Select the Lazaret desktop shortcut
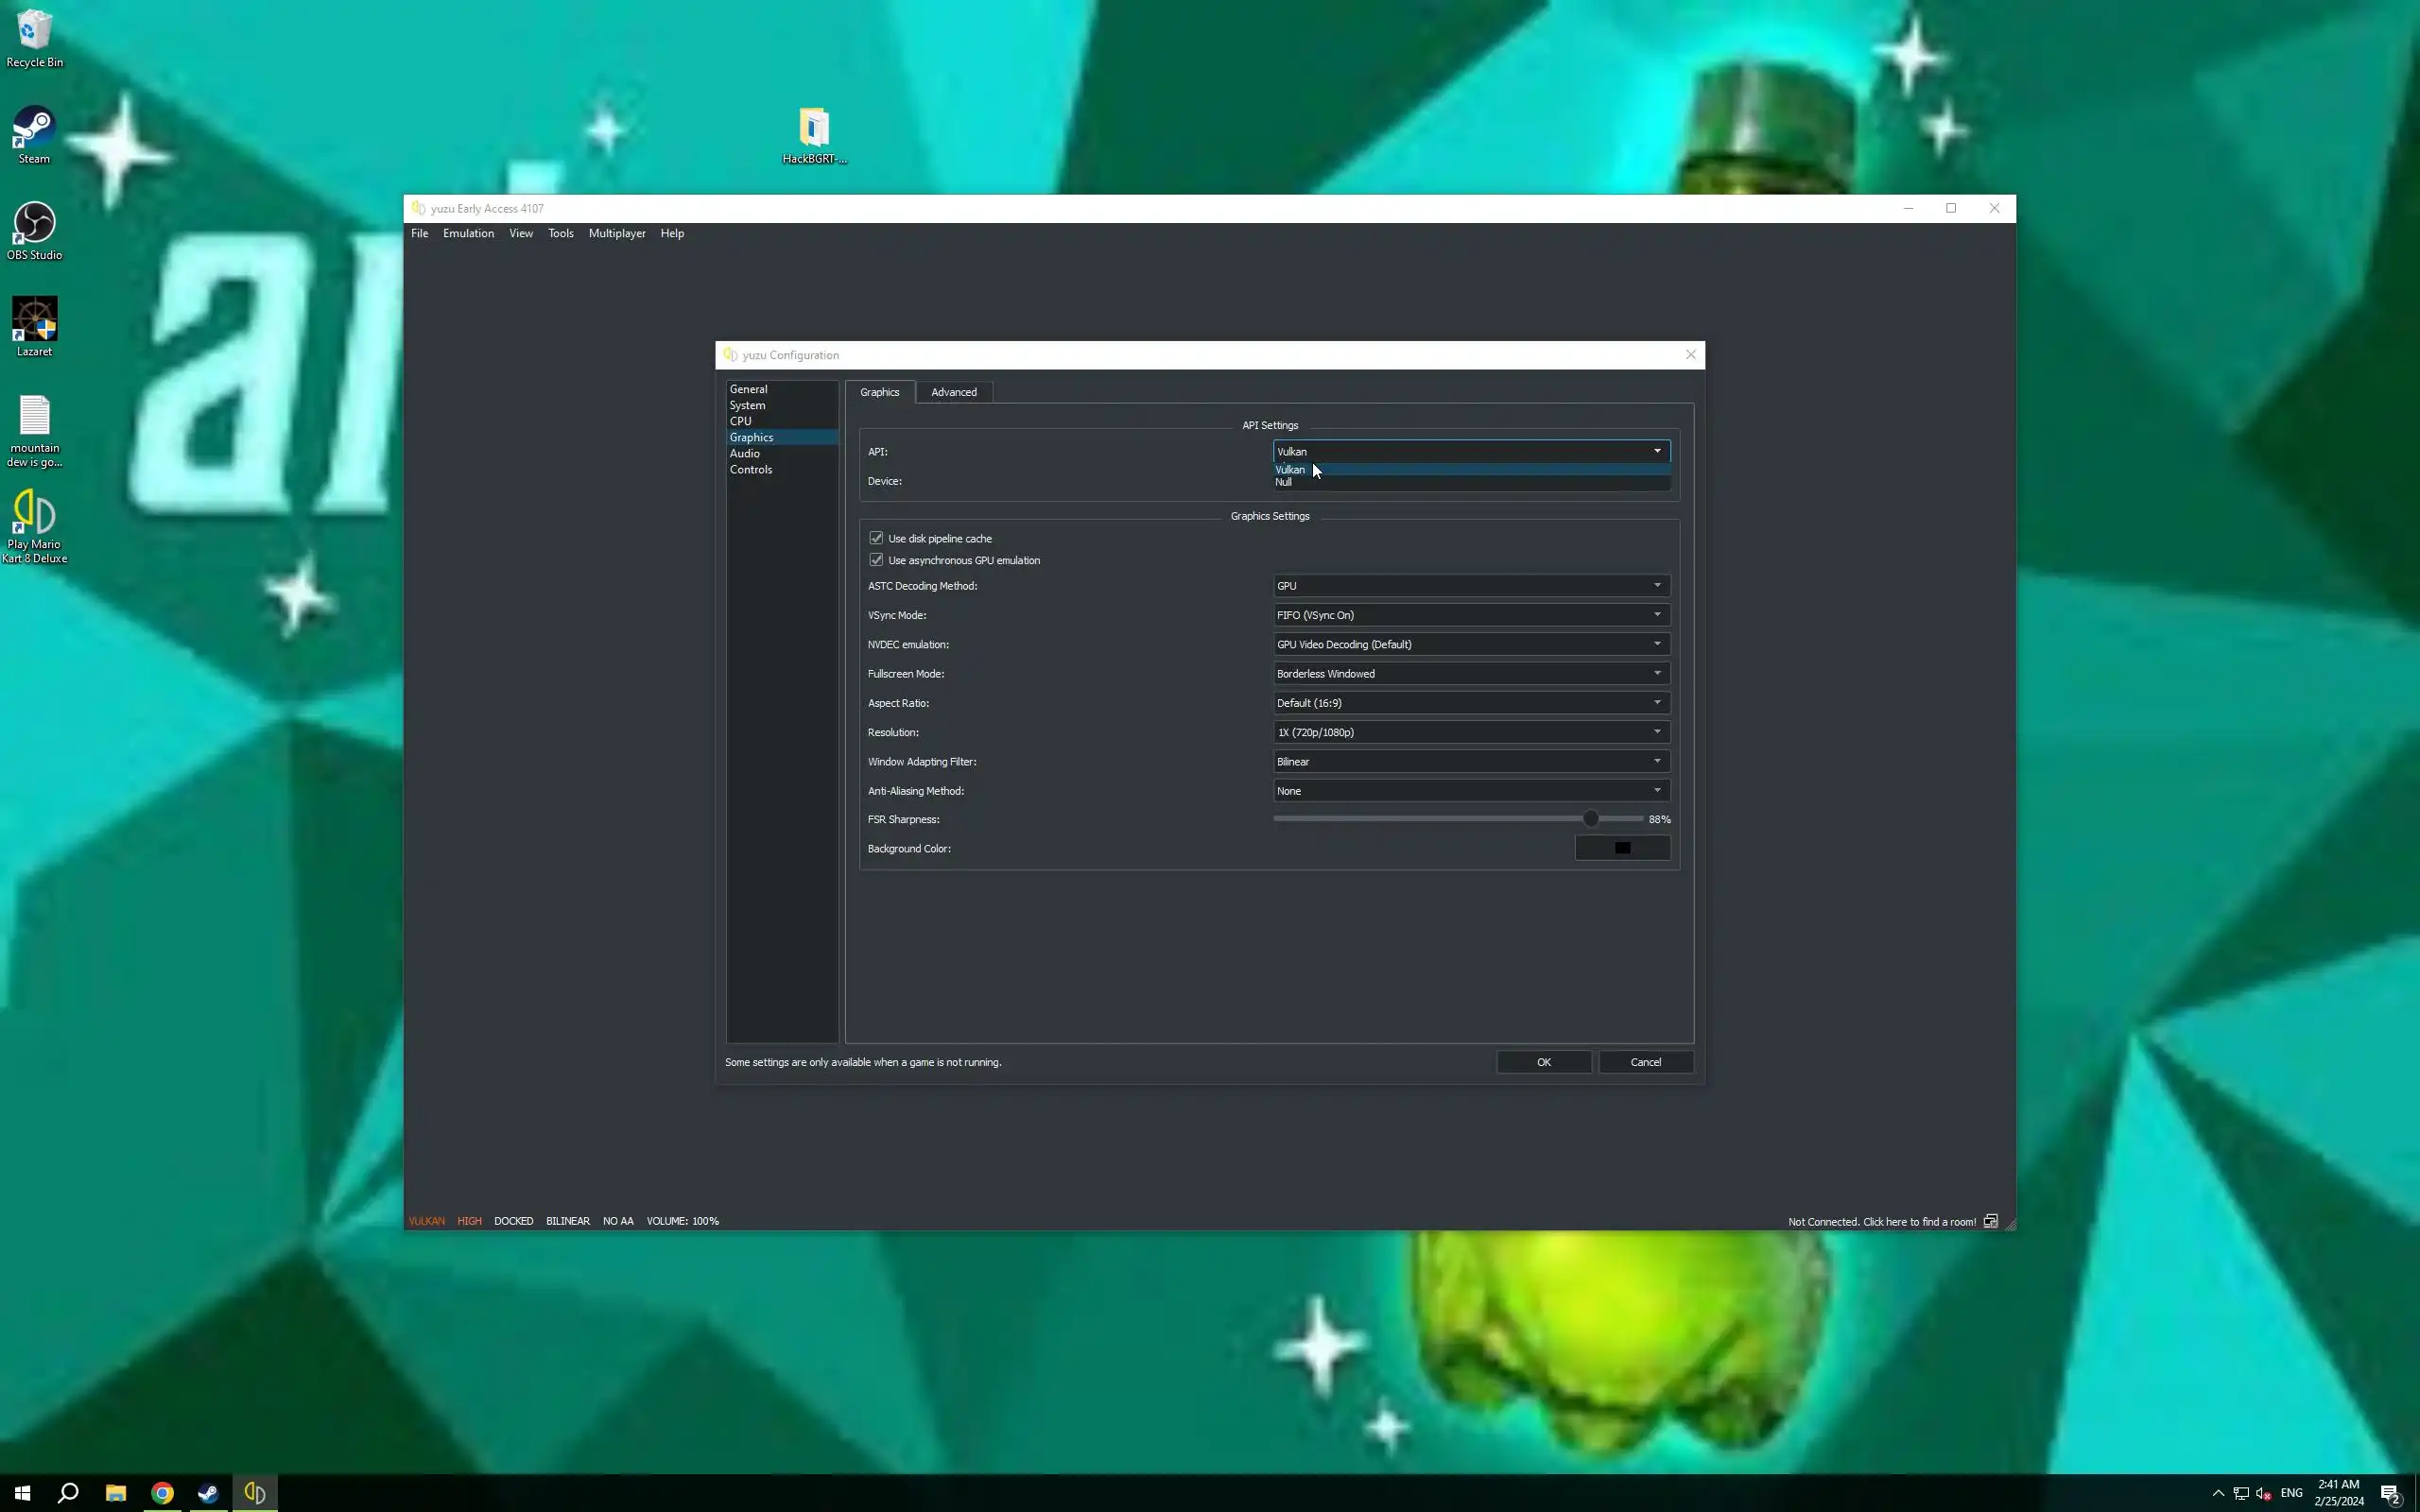Screen dimensions: 2420x1512 click(34, 321)
